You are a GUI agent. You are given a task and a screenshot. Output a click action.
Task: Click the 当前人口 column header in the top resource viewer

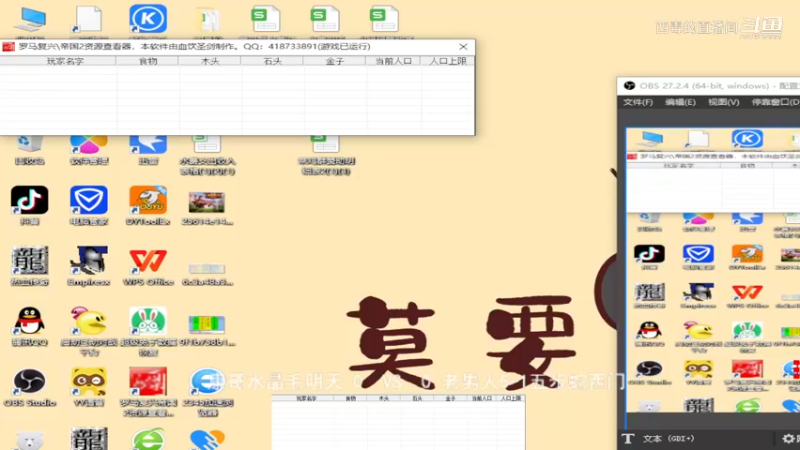(x=393, y=61)
